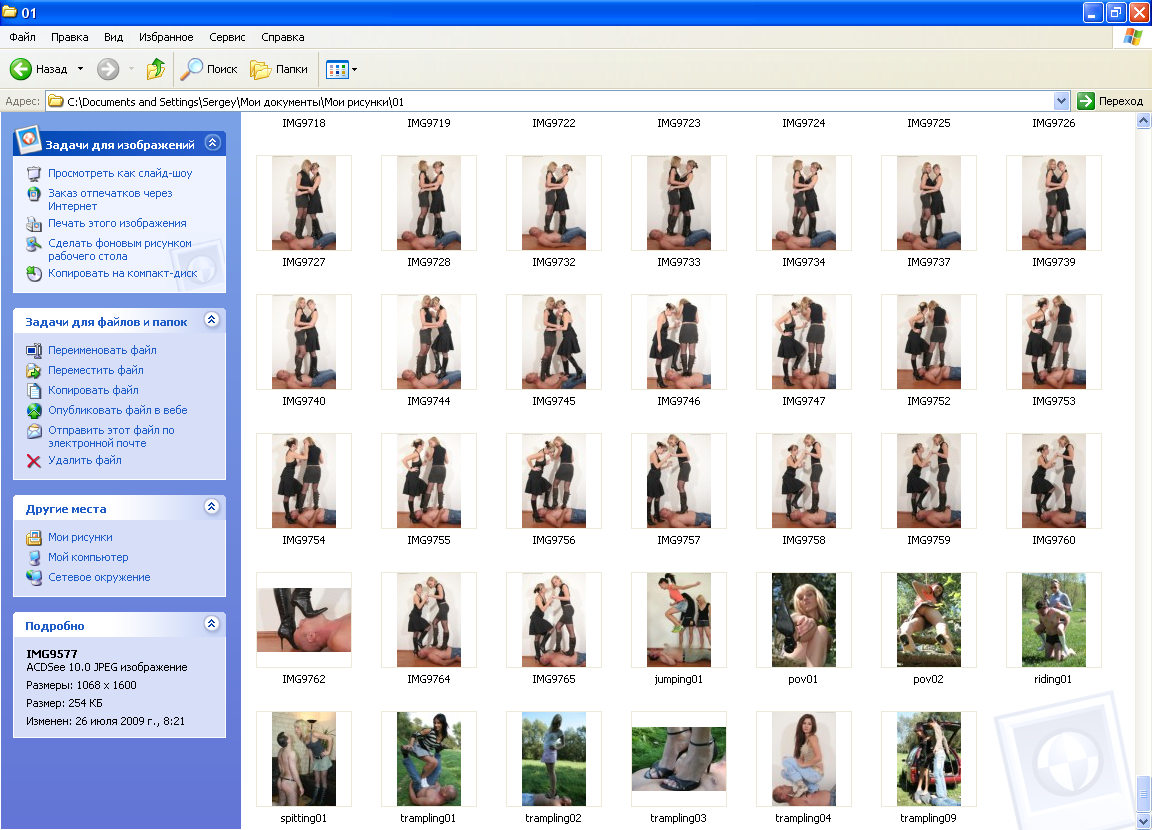Collapse the Задачи для изображений panel
Viewport: 1152px width, 830px height.
pos(212,142)
